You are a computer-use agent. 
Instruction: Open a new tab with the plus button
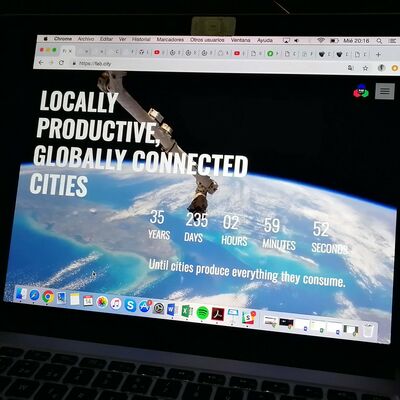pyautogui.click(x=378, y=54)
